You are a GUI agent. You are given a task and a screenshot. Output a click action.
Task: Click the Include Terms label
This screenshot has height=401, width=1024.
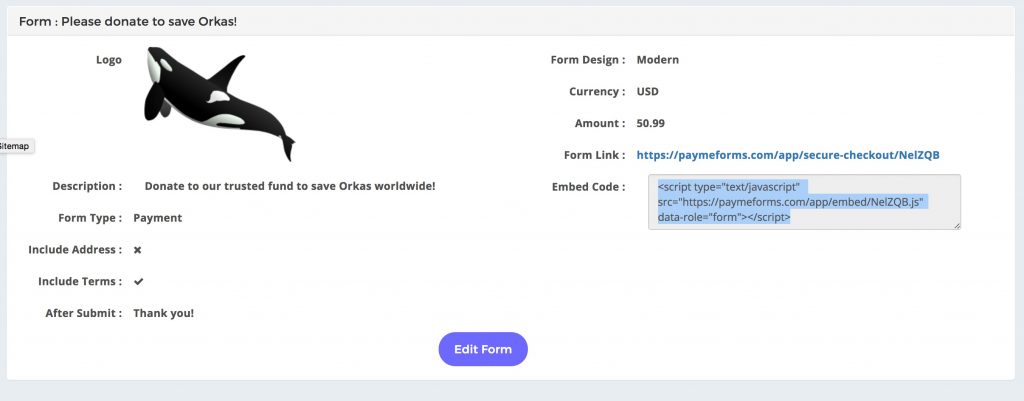tap(80, 281)
